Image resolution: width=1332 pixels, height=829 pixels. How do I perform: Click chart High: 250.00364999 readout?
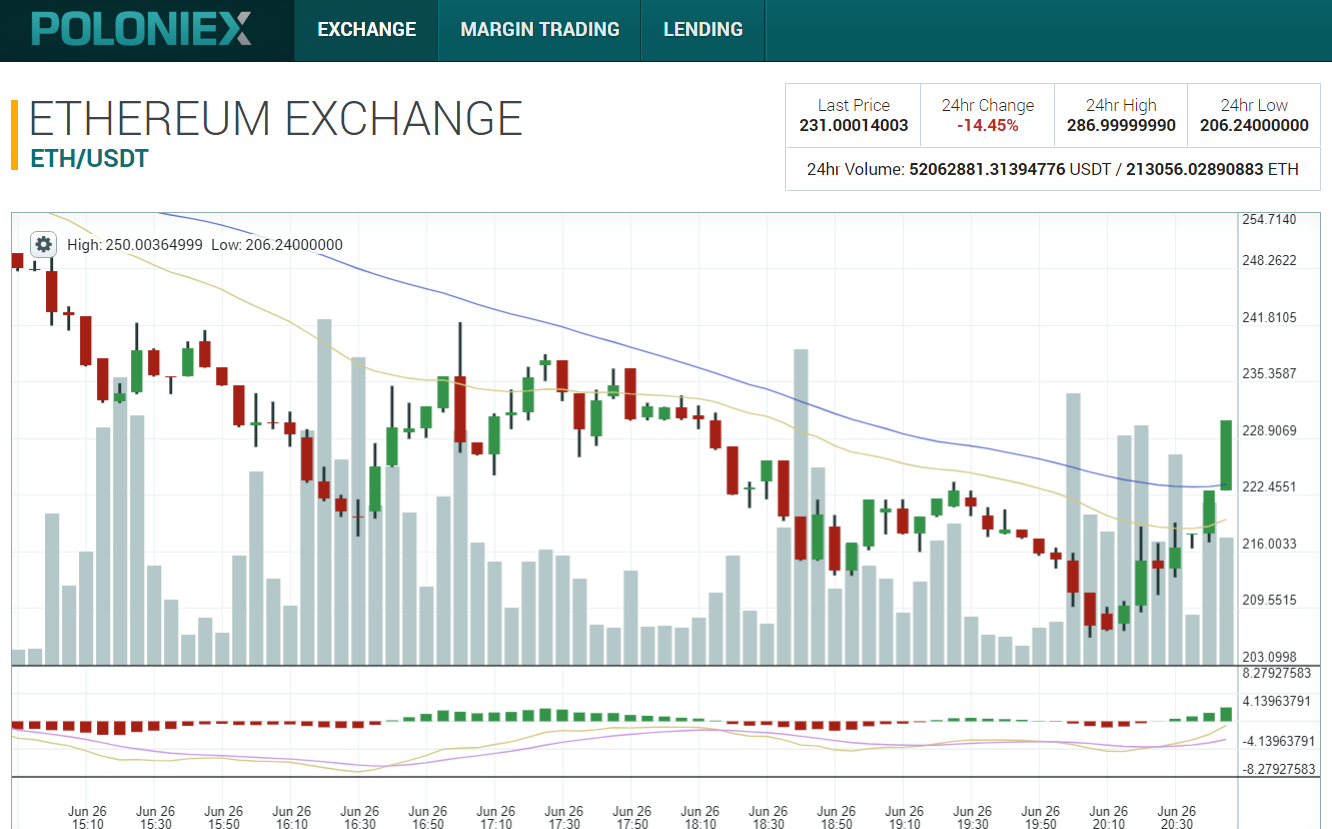[135, 245]
